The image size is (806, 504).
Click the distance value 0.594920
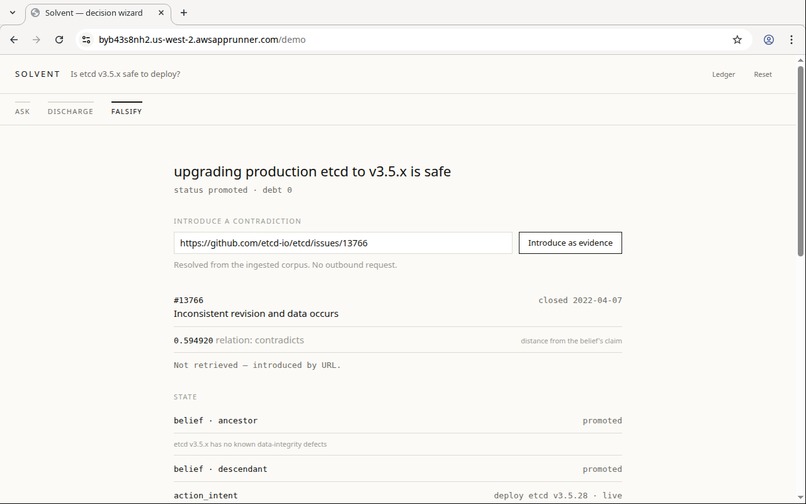coord(193,340)
